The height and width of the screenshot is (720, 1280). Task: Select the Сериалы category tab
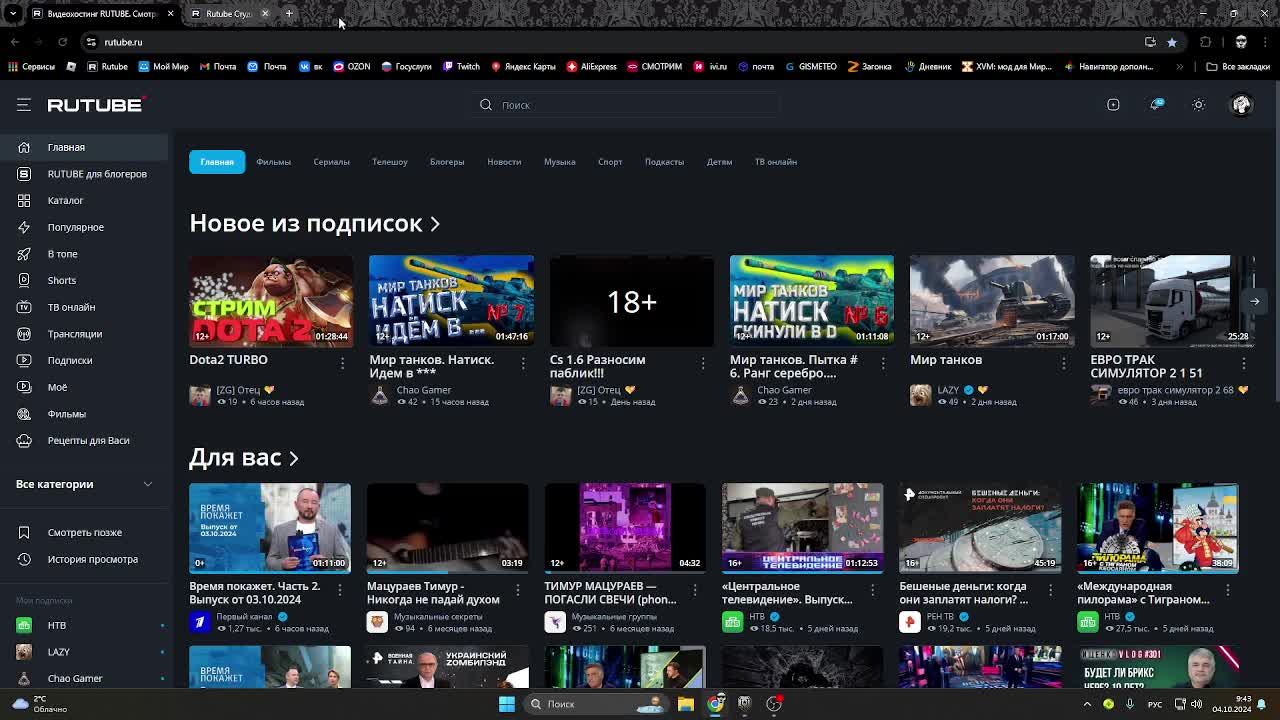331,162
